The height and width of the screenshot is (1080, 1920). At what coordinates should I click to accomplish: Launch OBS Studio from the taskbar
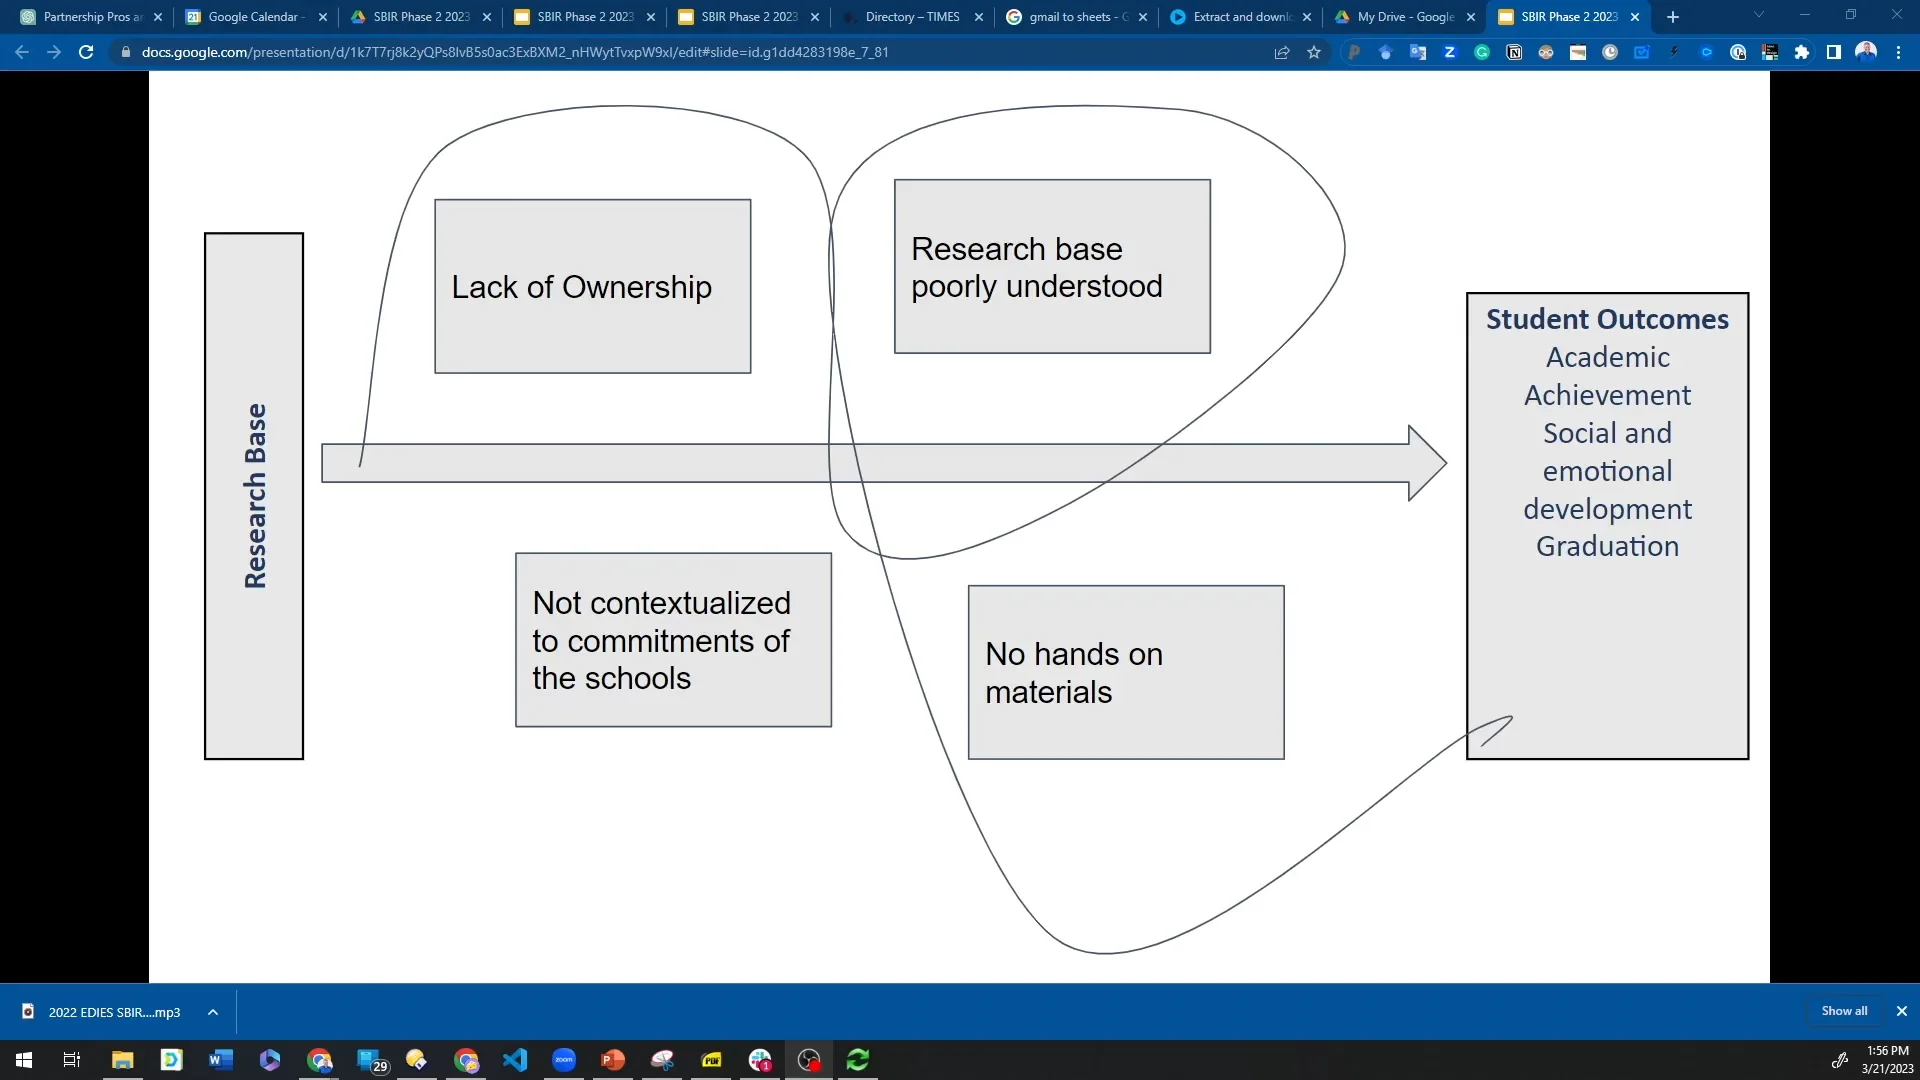(x=809, y=1060)
